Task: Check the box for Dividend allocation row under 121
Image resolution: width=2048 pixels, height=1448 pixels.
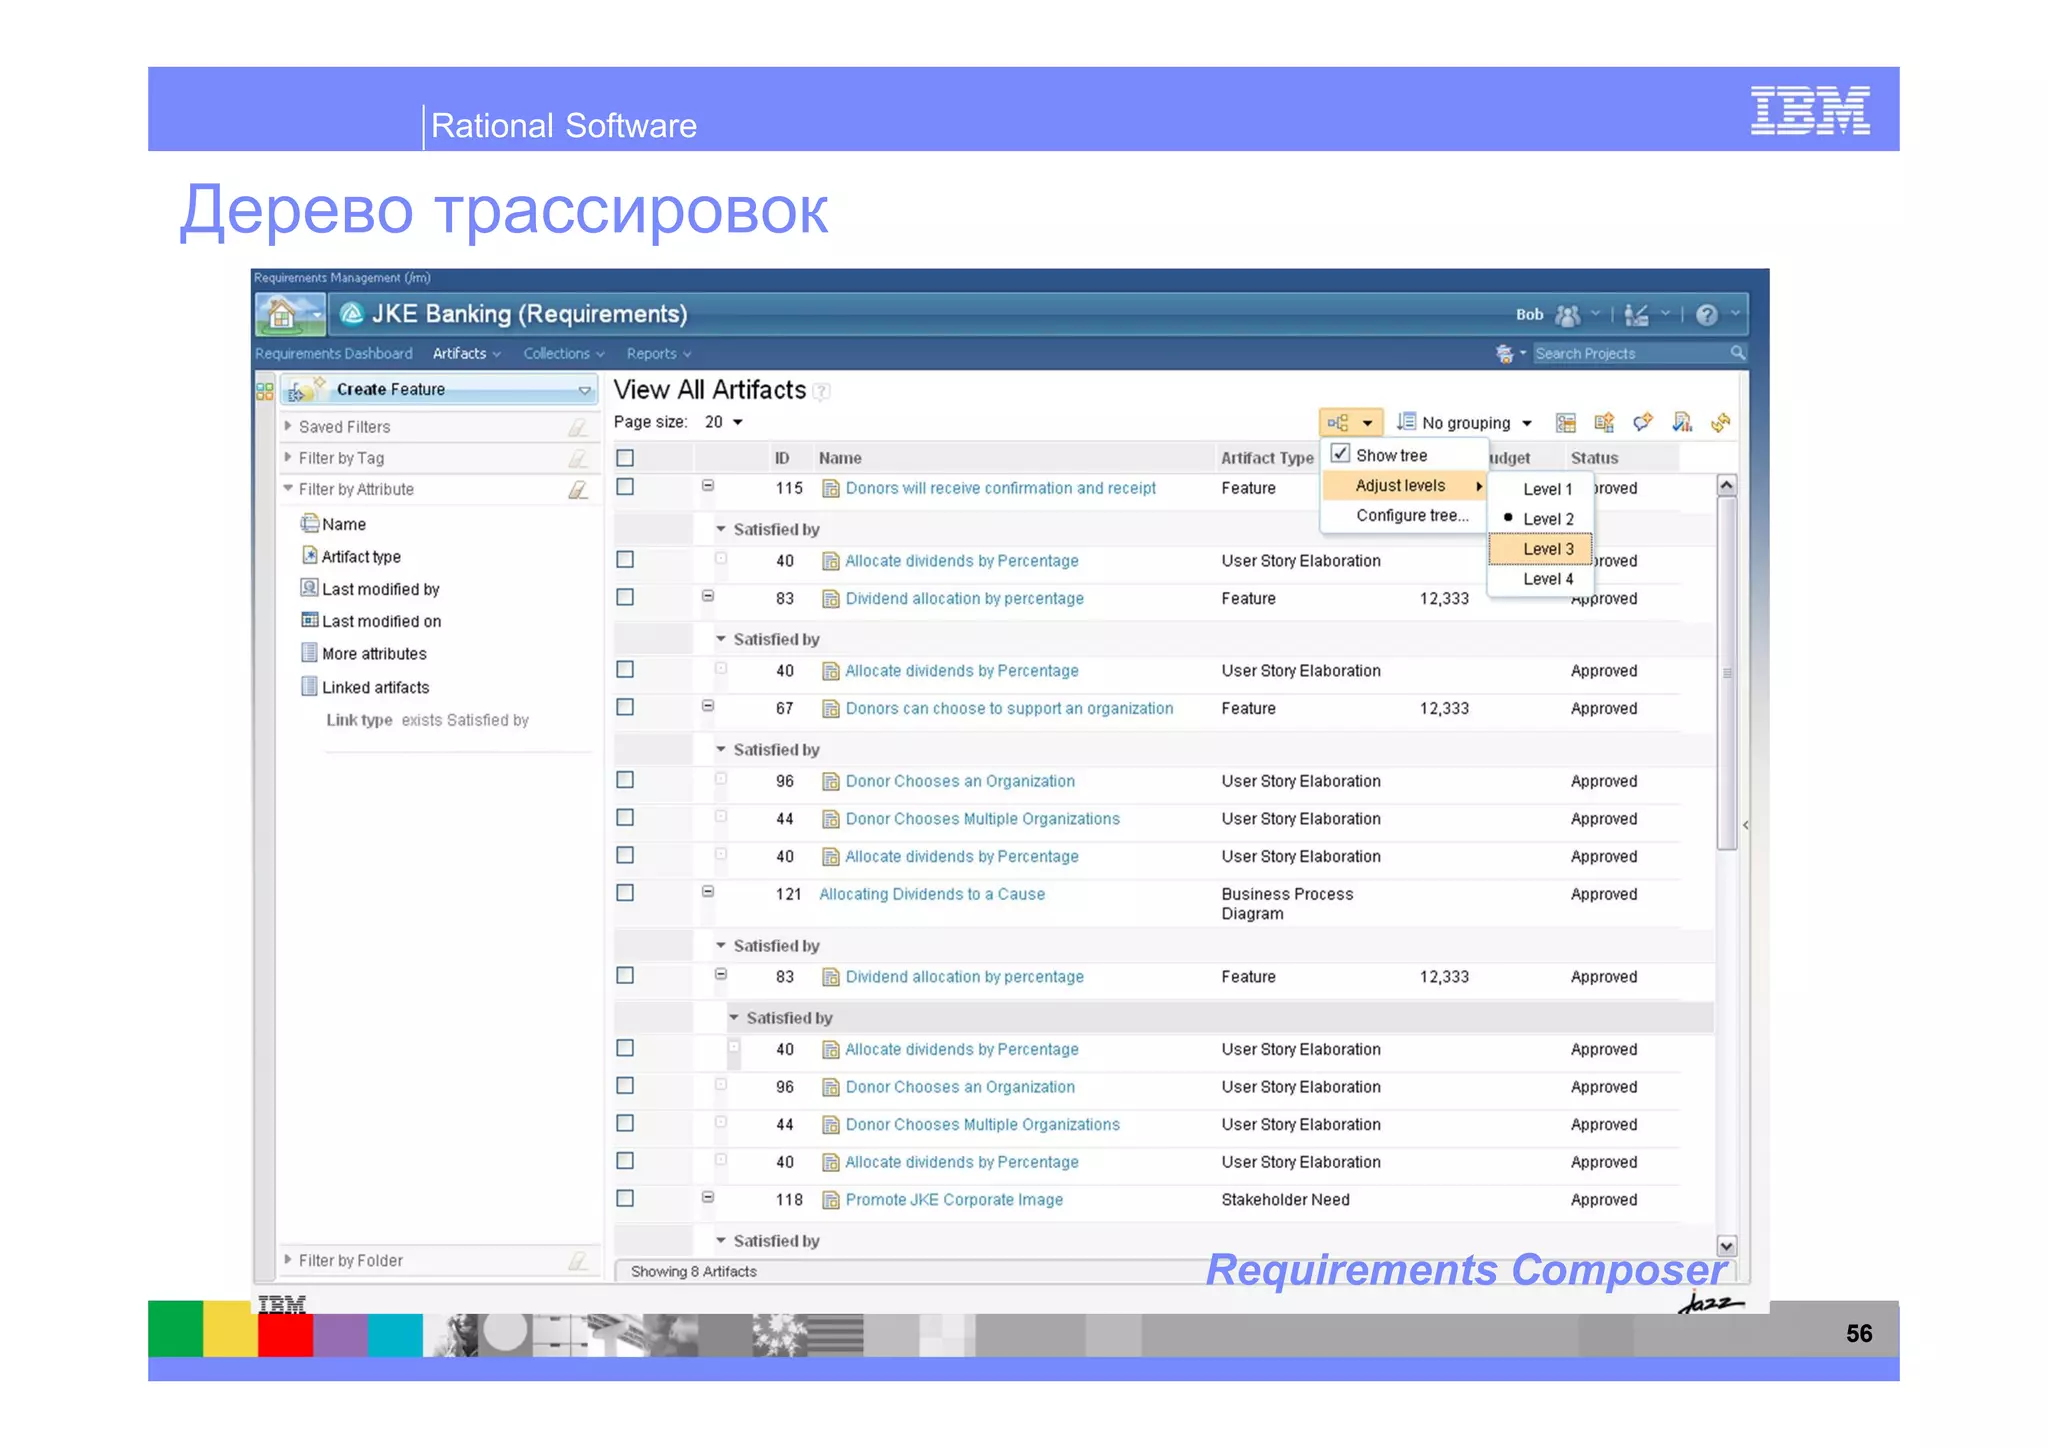Action: tap(625, 975)
